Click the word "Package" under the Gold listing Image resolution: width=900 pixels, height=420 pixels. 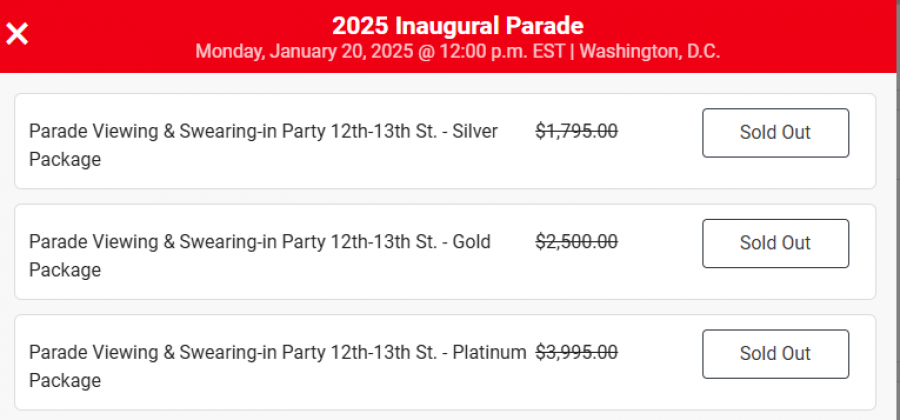[65, 271]
